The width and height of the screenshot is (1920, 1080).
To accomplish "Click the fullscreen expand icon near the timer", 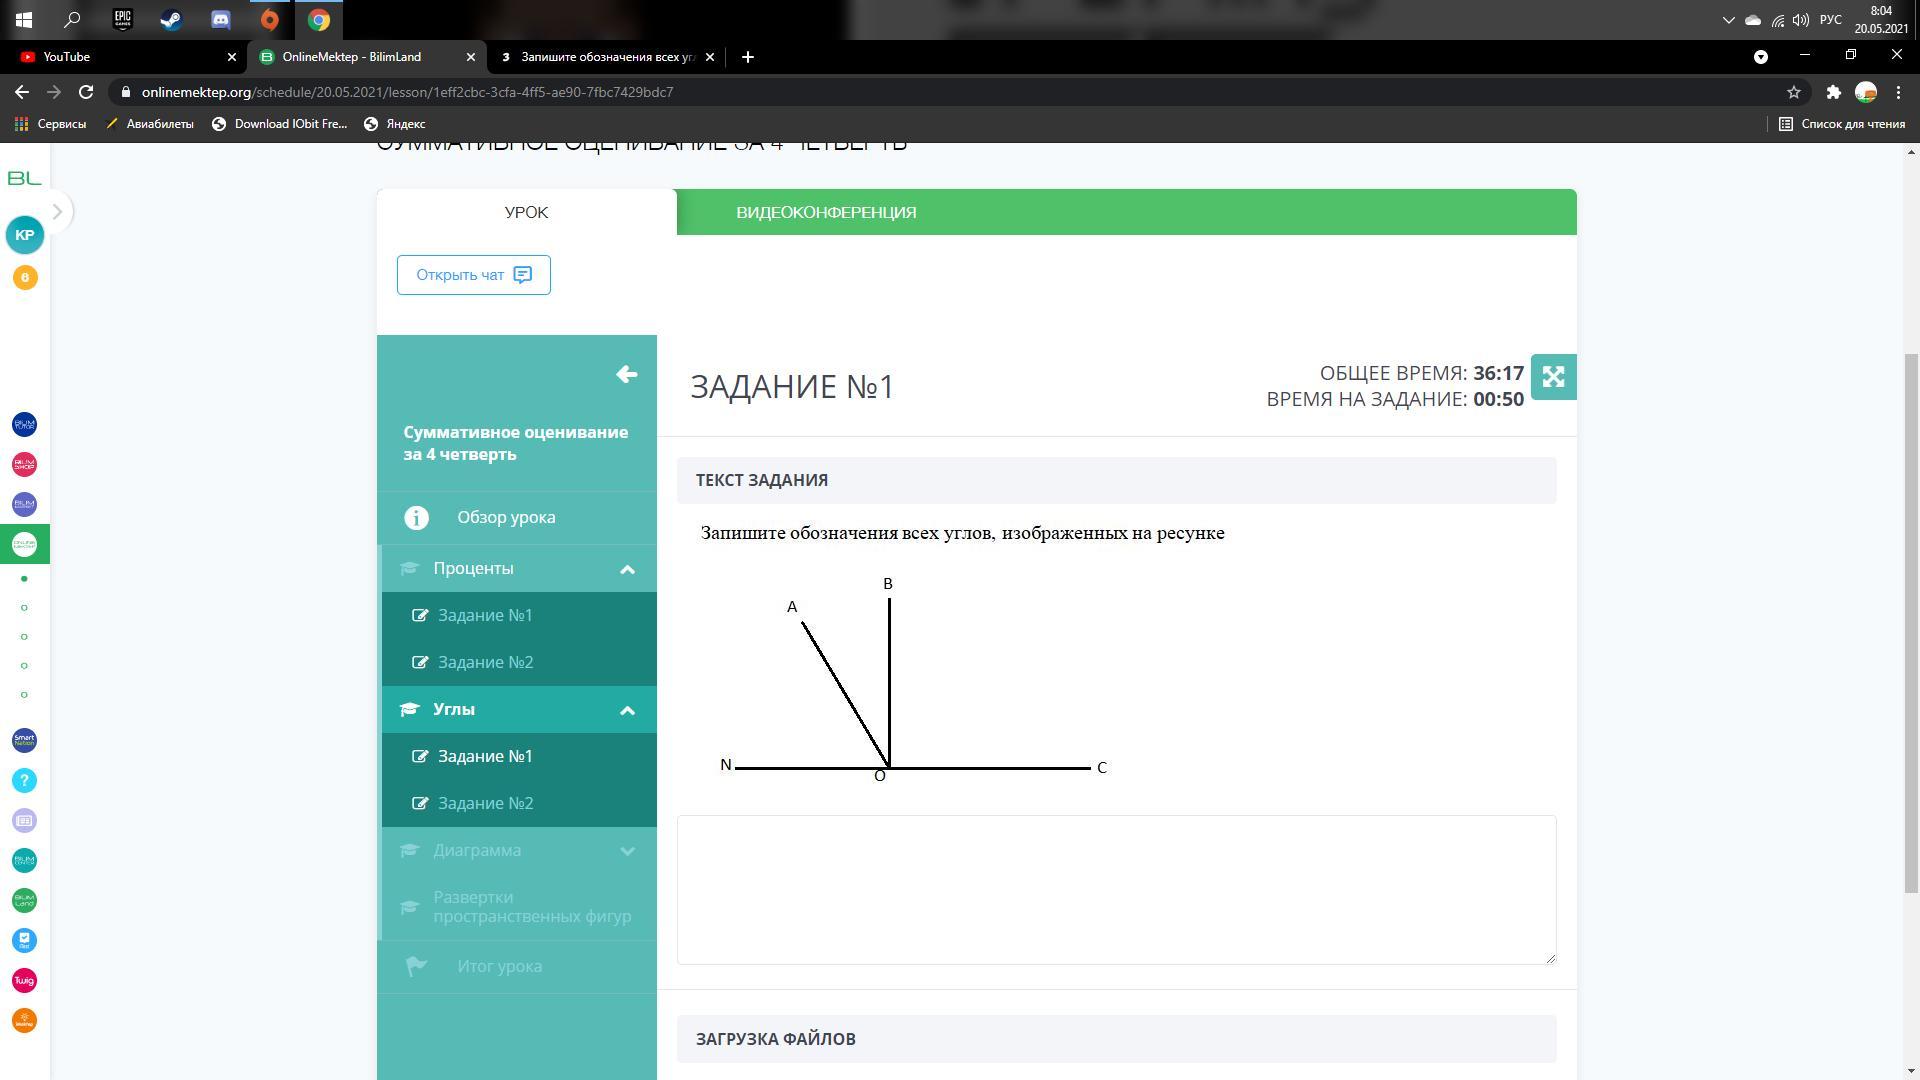I will point(1553,377).
